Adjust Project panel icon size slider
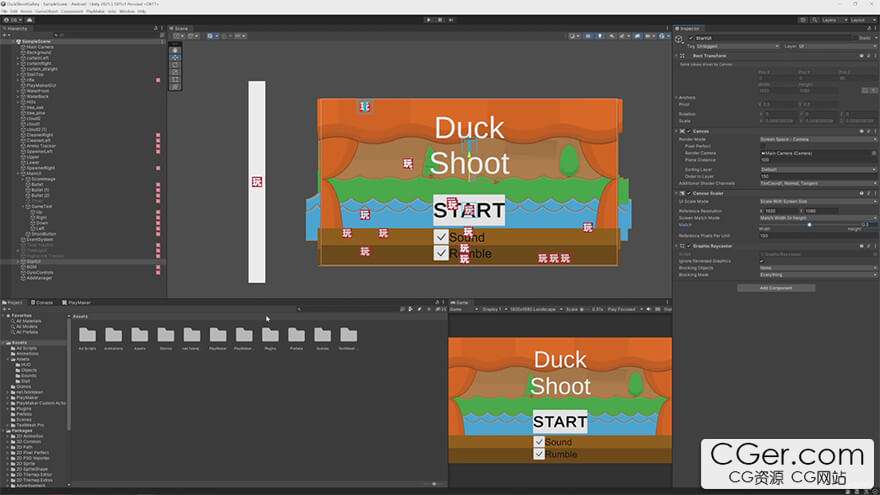The height and width of the screenshot is (495, 880). coord(433,484)
